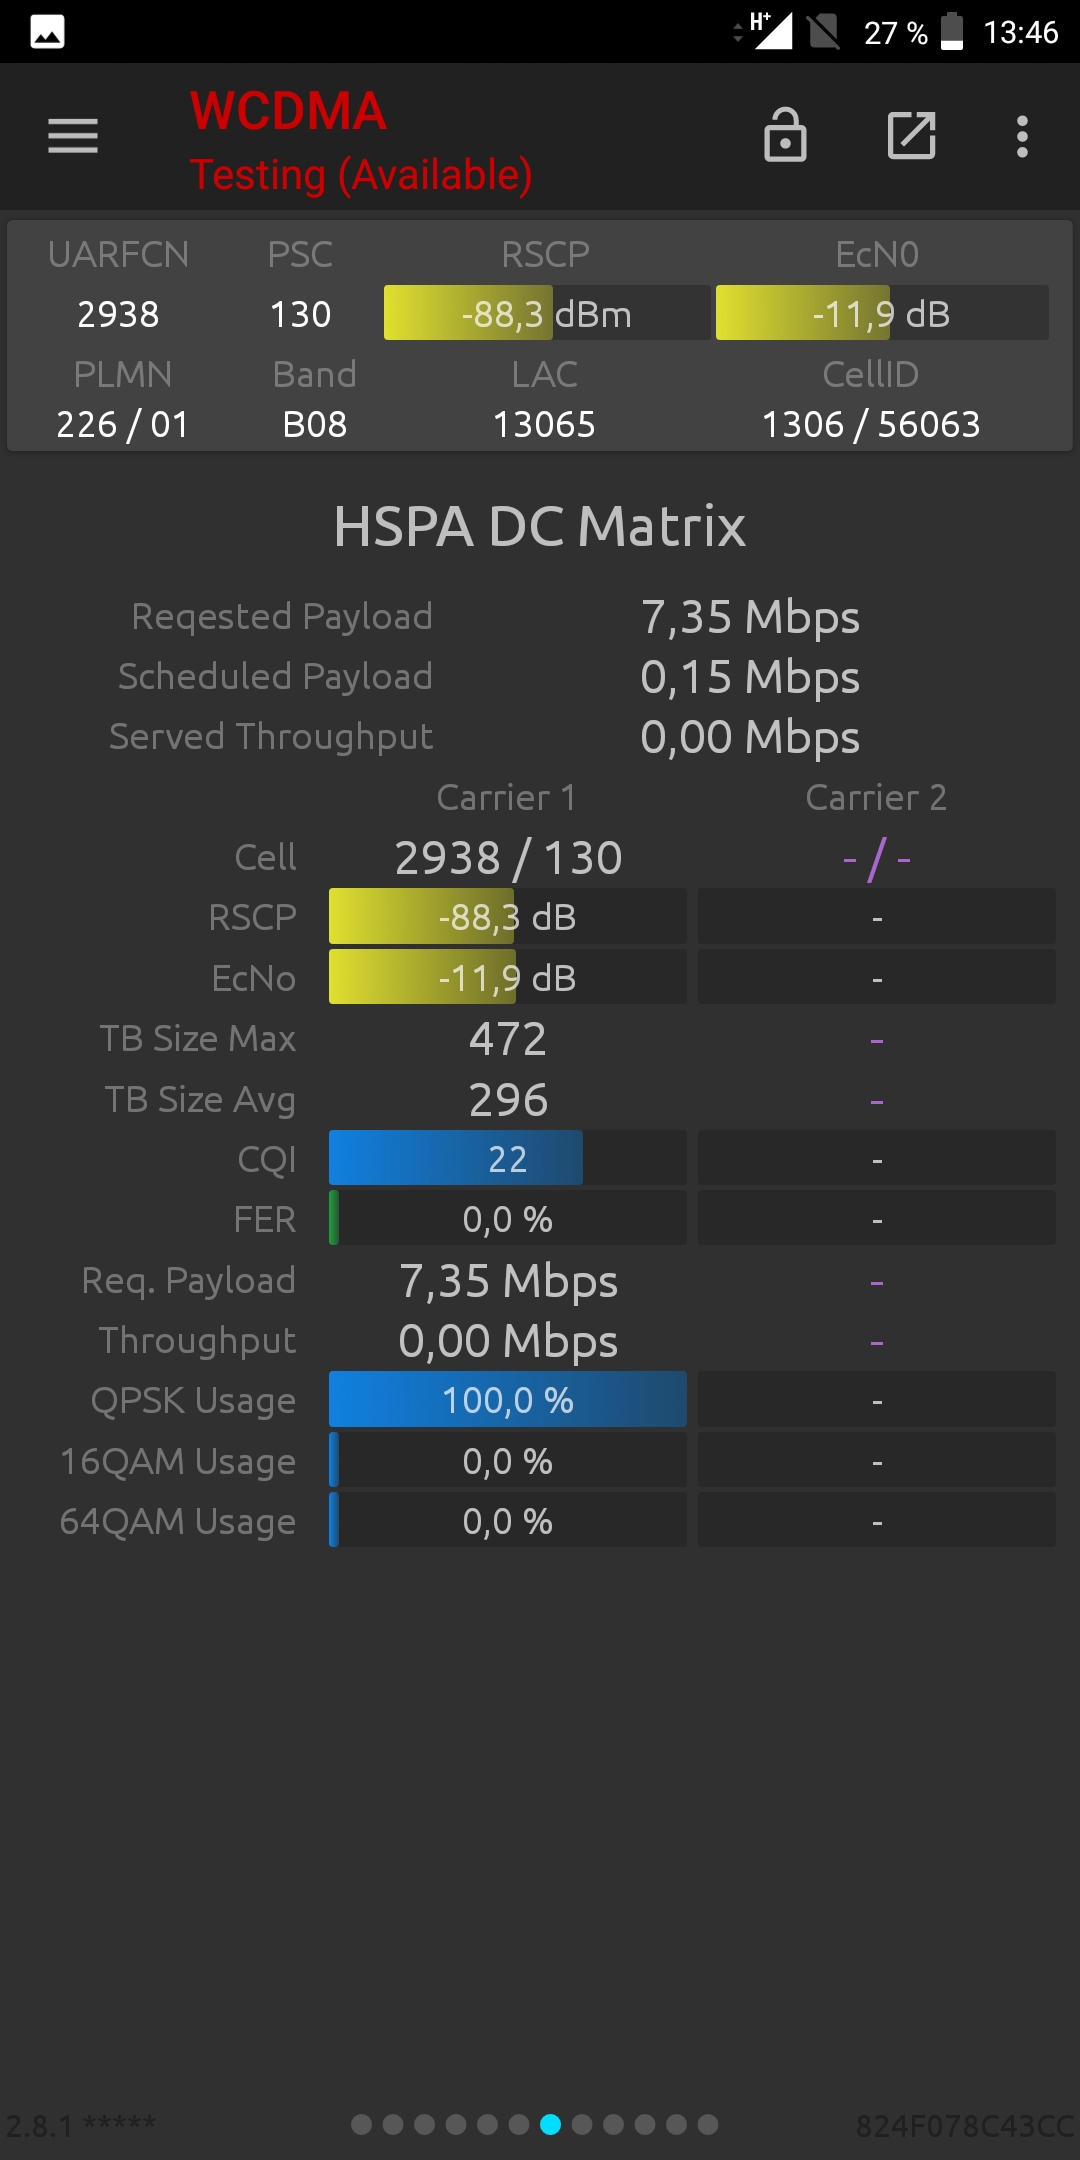Image resolution: width=1080 pixels, height=2160 pixels.
Task: Tap the WCDMA title text
Action: (288, 111)
